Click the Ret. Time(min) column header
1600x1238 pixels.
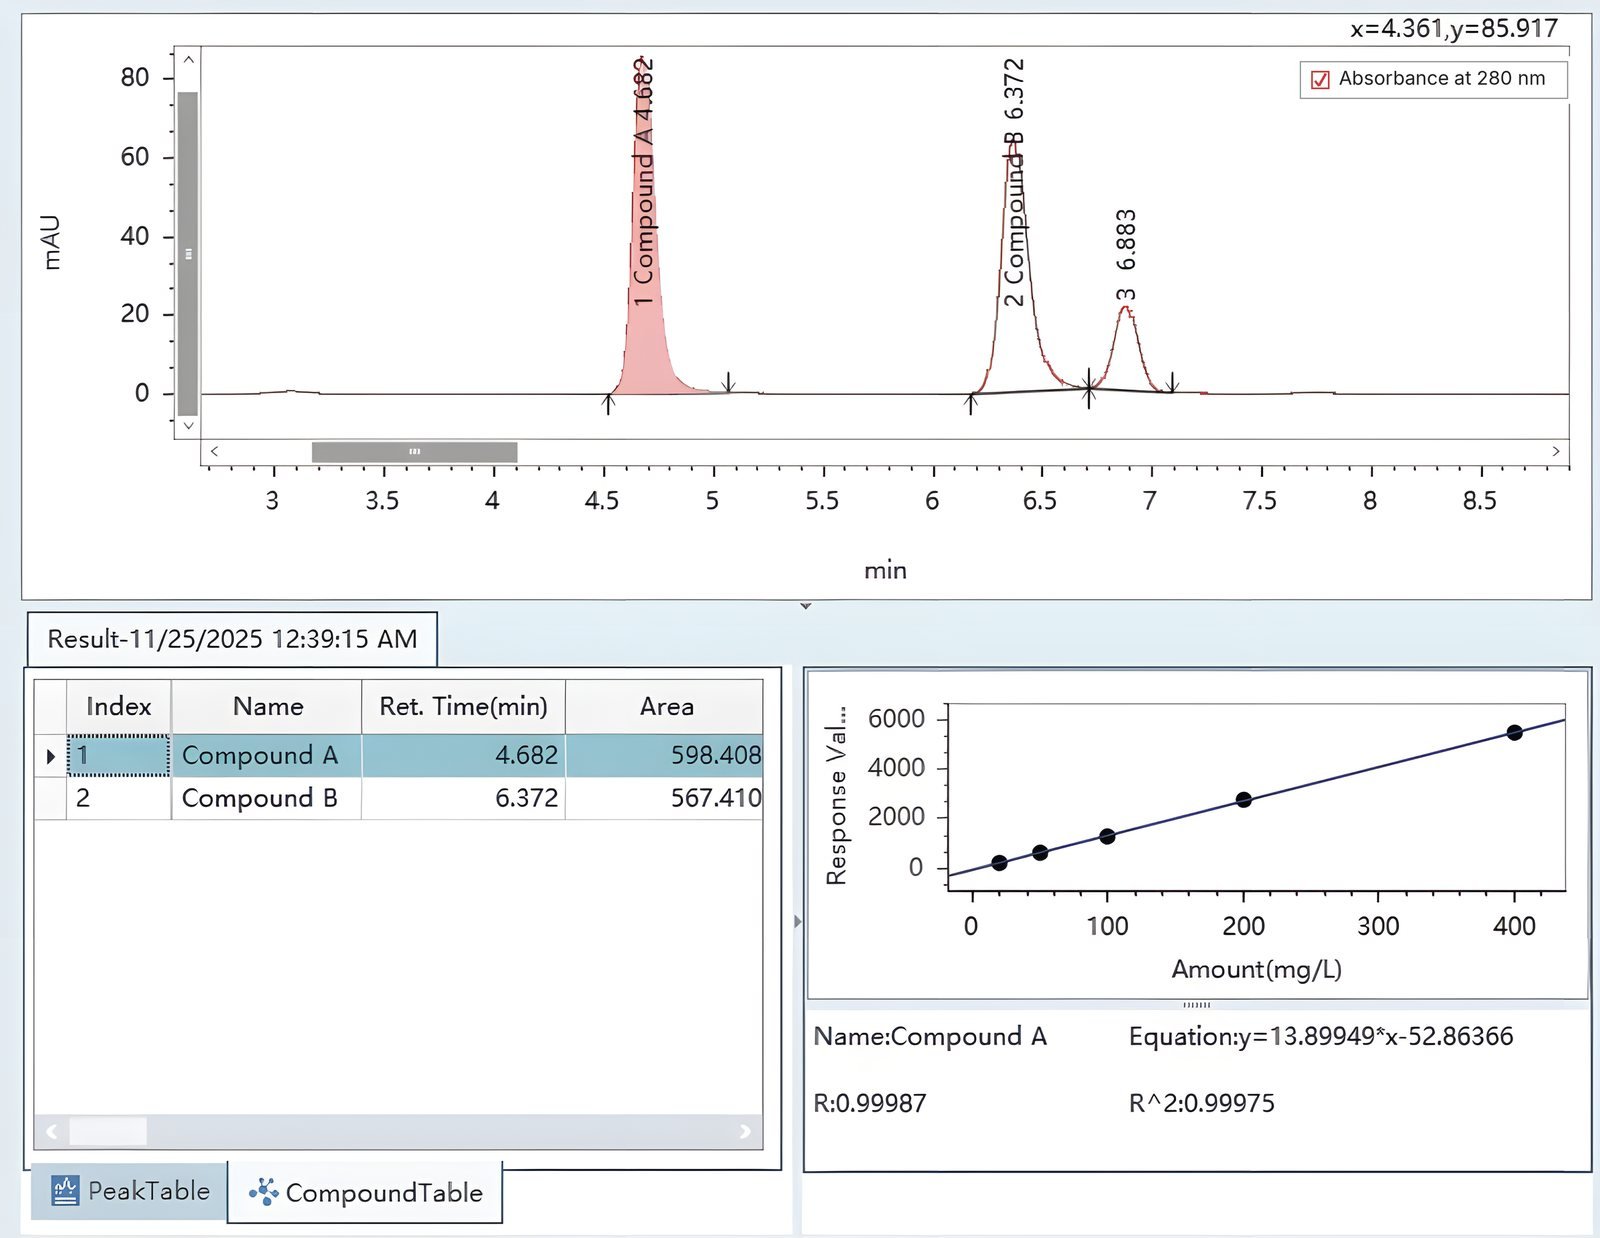tap(464, 707)
